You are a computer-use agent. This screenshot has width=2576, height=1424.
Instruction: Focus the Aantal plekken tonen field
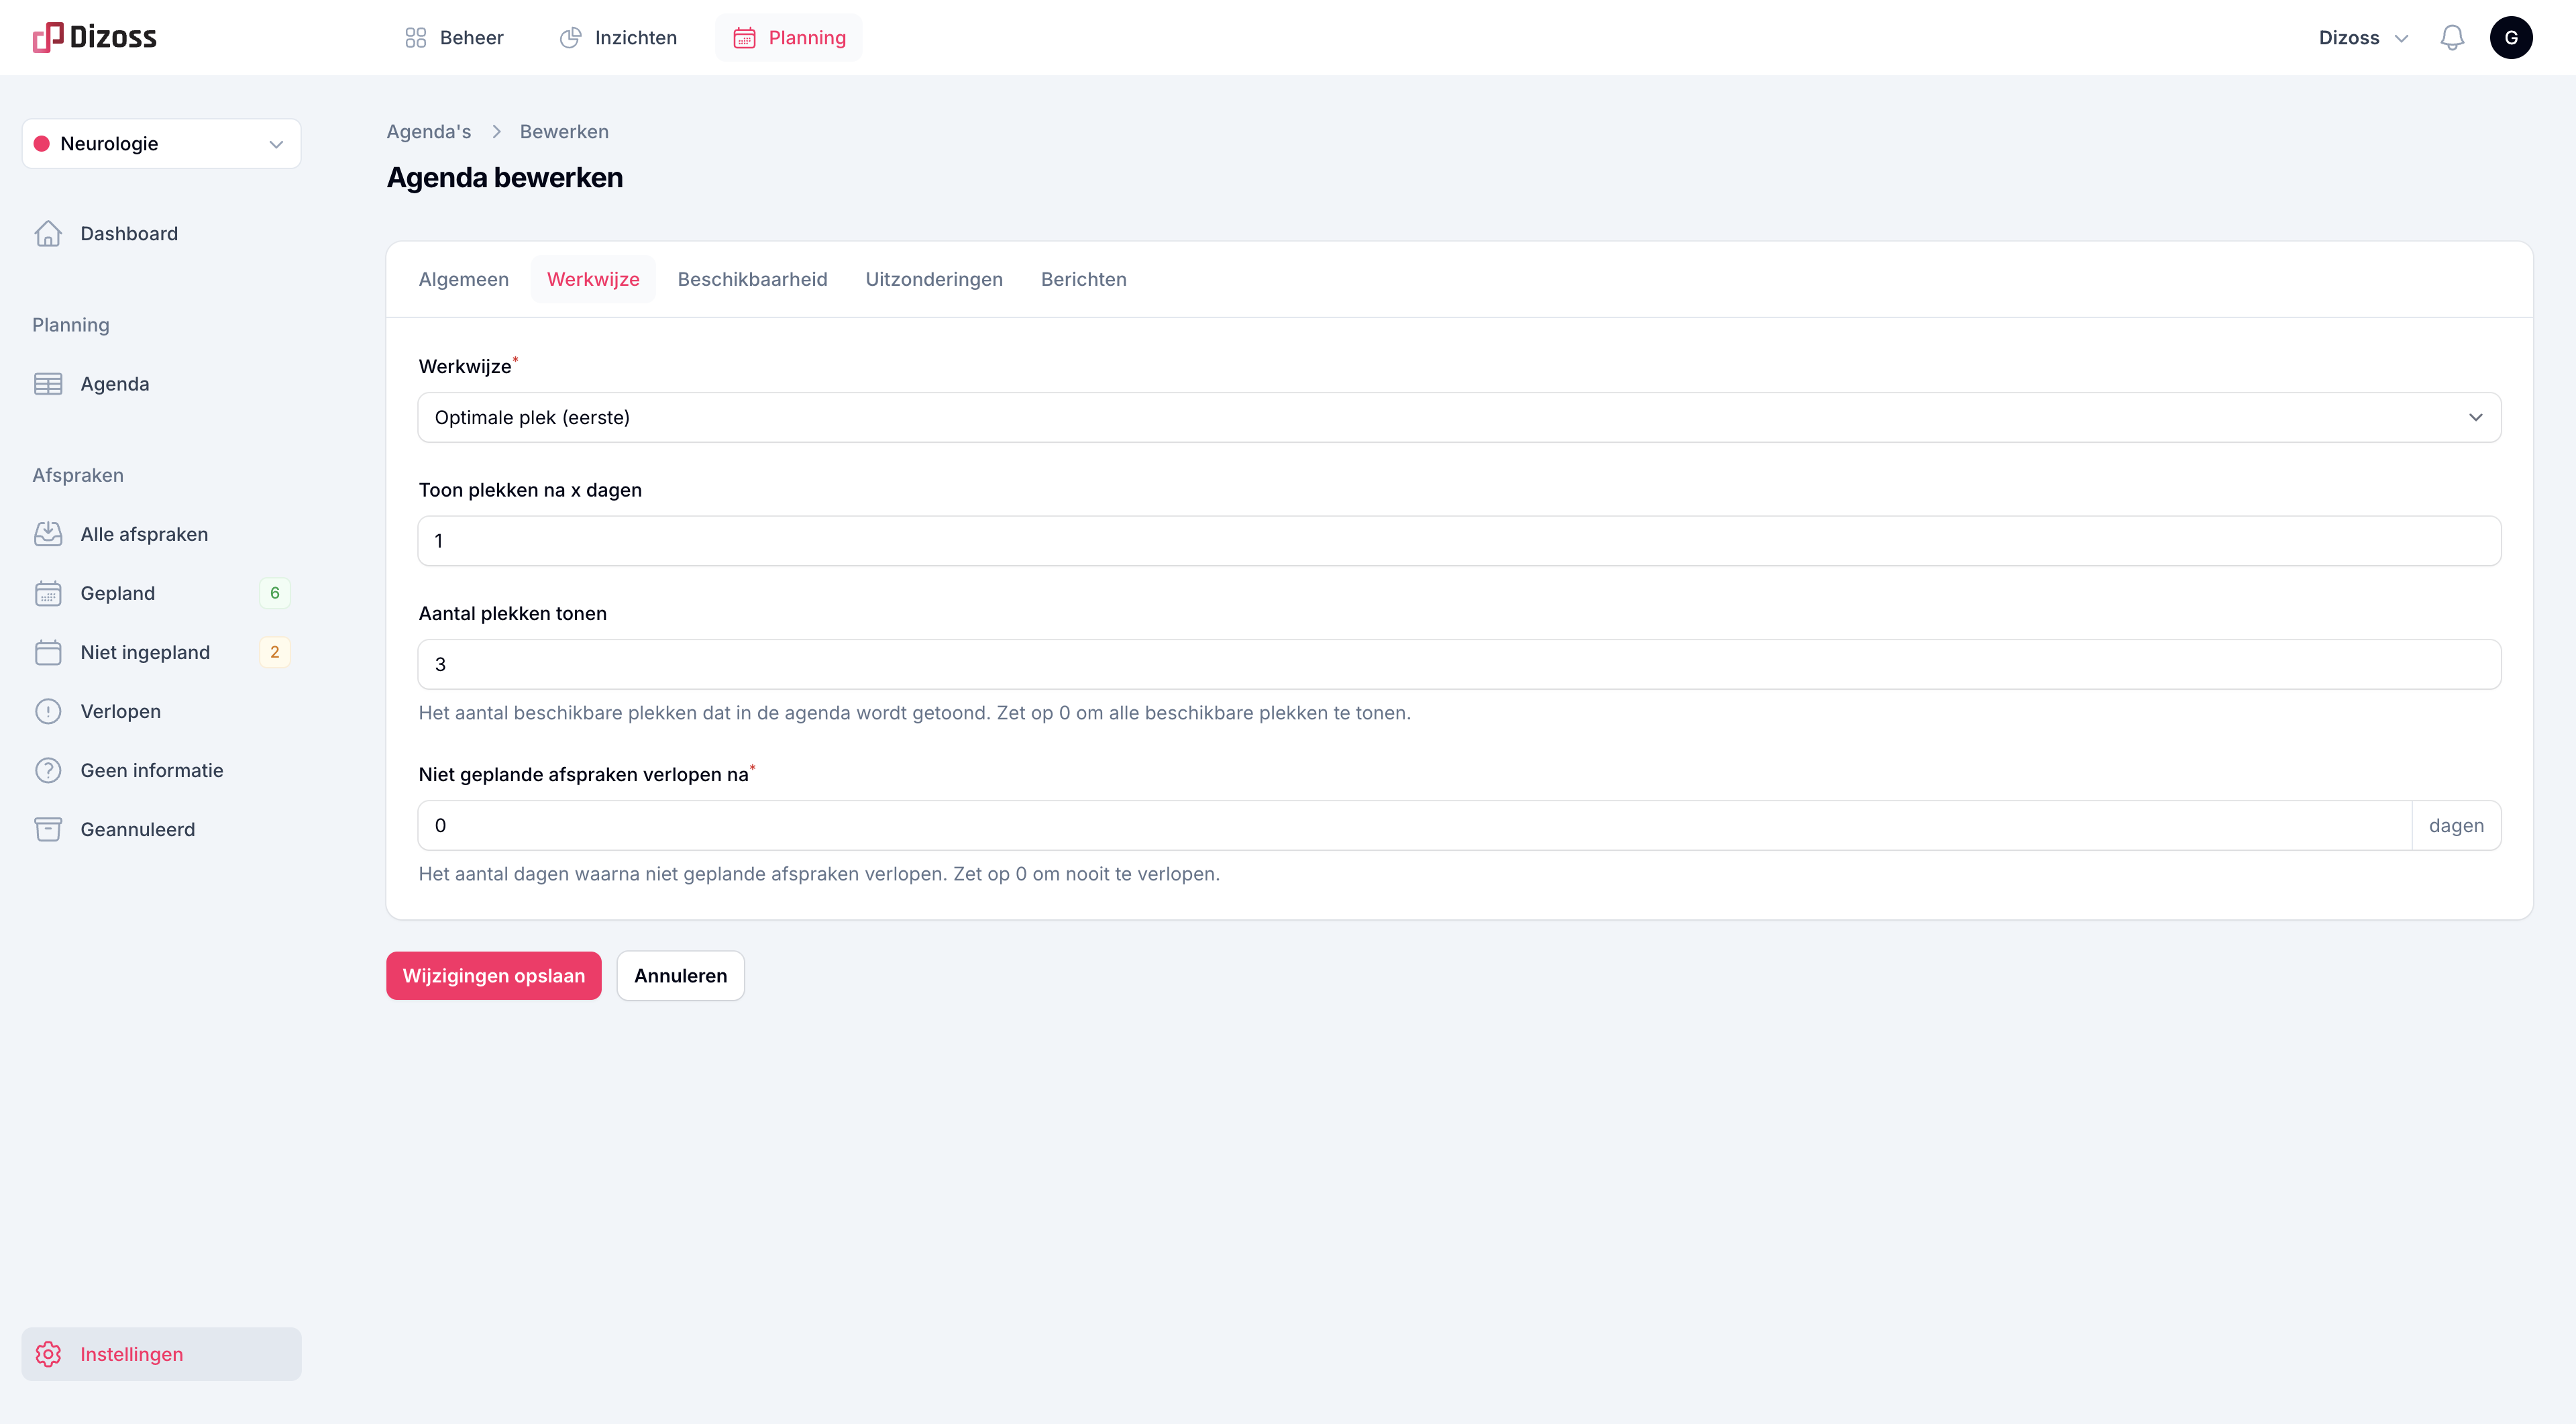[1459, 664]
